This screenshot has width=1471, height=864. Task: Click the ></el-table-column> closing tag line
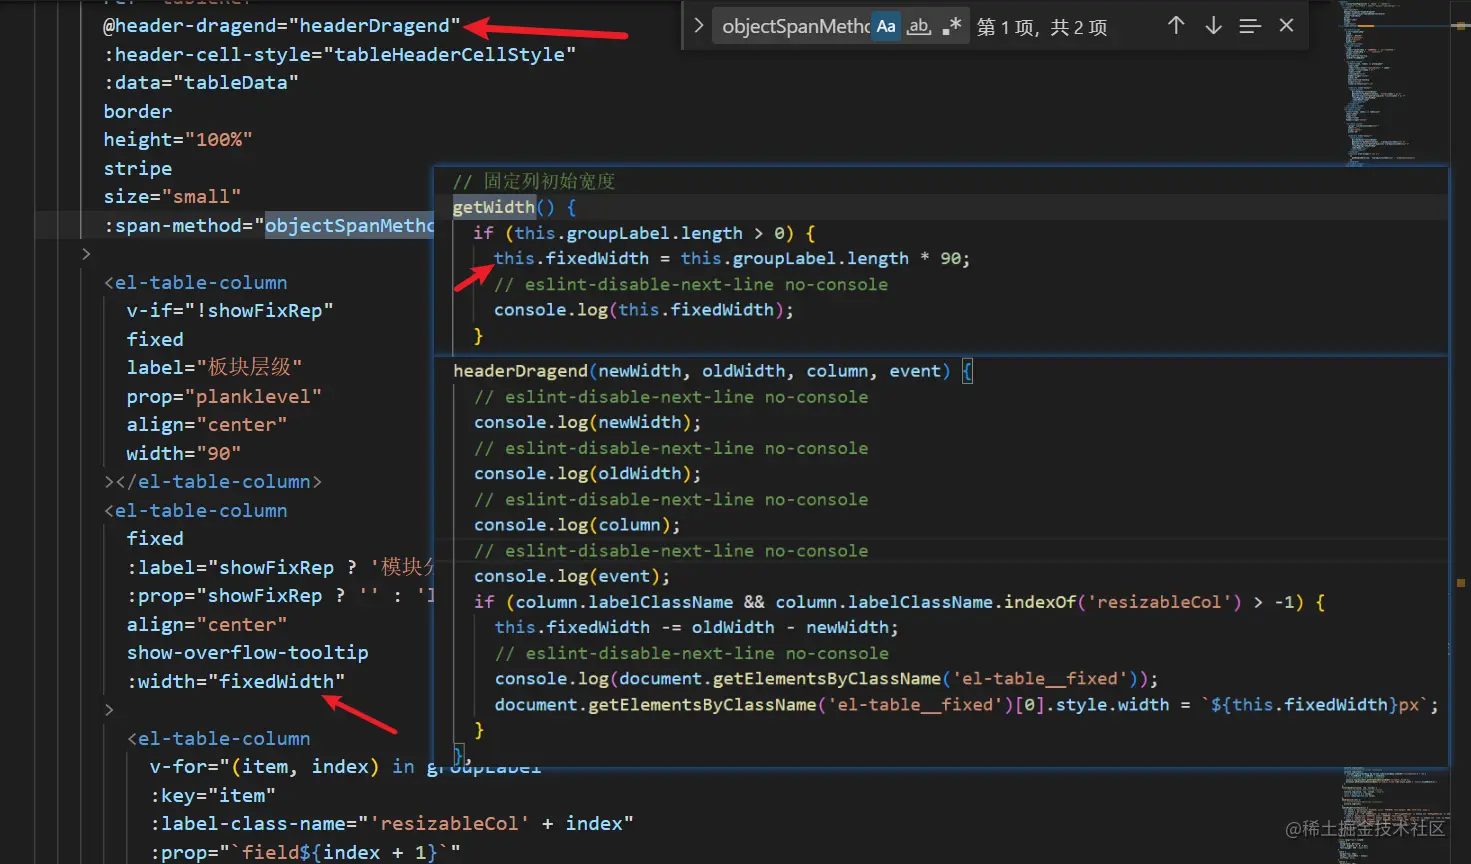pyautogui.click(x=213, y=482)
